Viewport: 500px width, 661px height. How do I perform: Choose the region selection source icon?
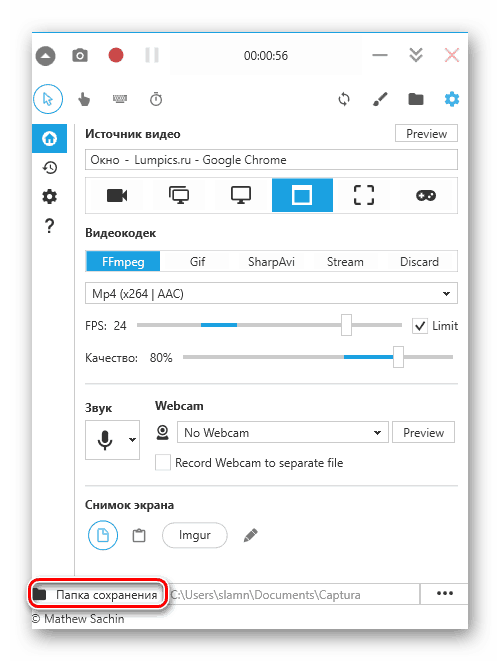(x=363, y=196)
